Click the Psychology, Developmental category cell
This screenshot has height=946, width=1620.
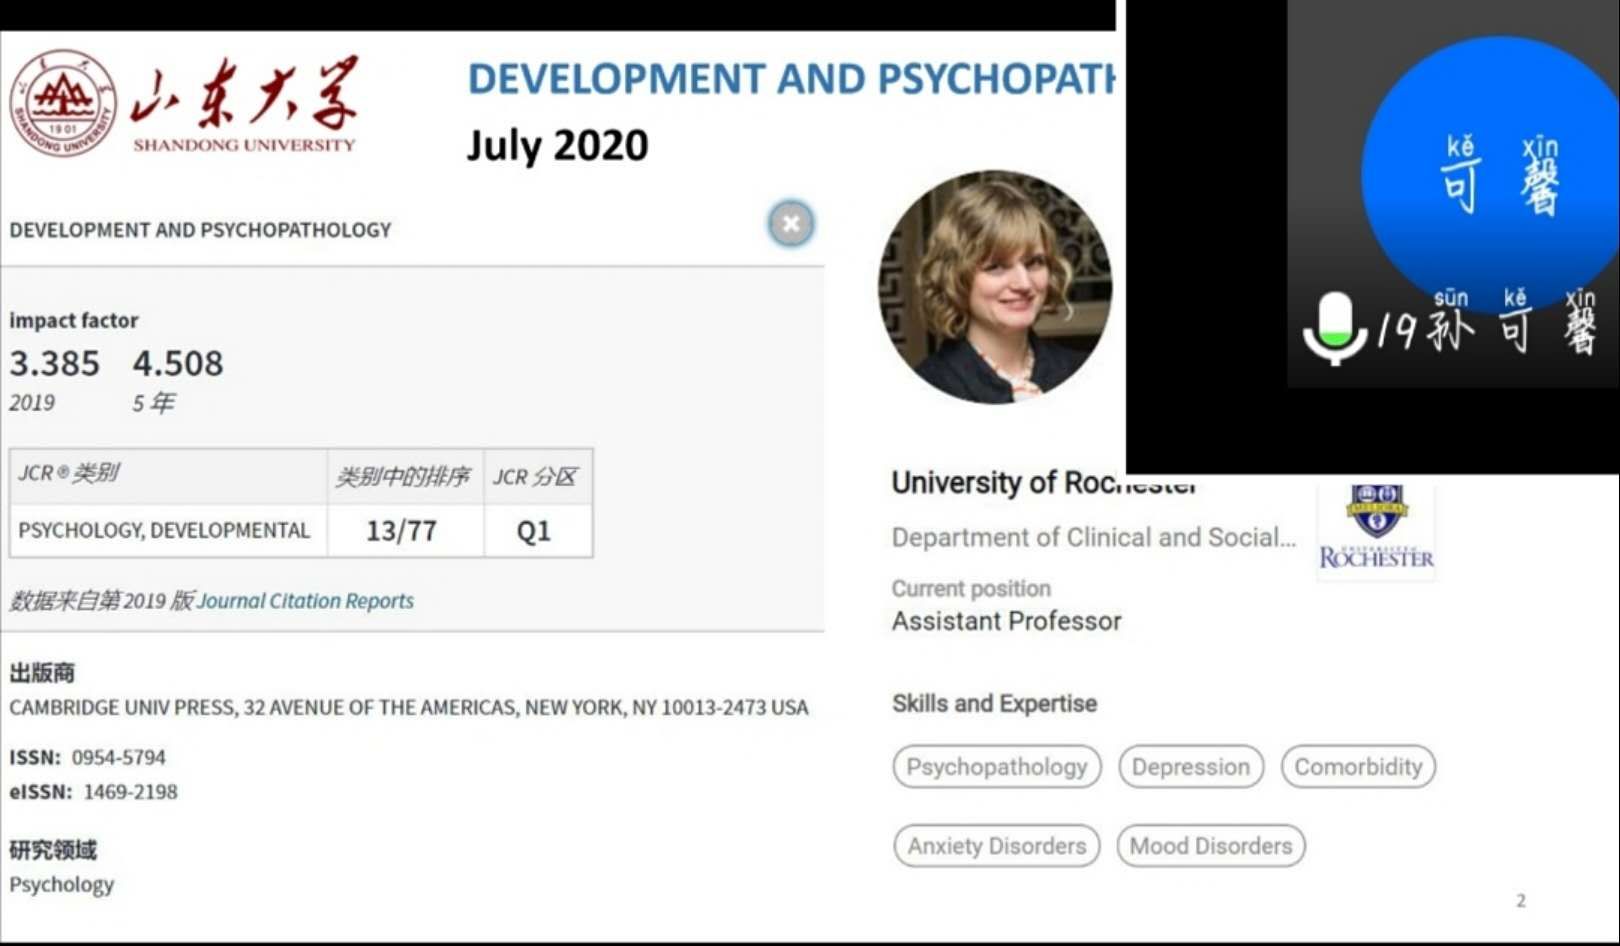pyautogui.click(x=165, y=531)
